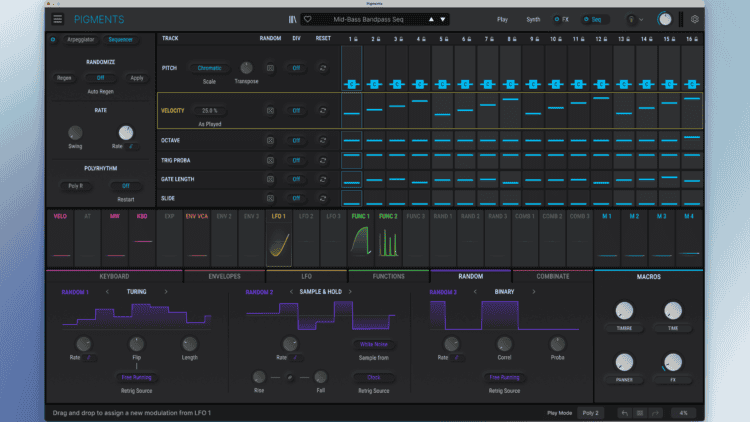The width and height of the screenshot is (750, 422).
Task: Open Random 2 Clock retrig source dropdown
Action: (x=374, y=378)
